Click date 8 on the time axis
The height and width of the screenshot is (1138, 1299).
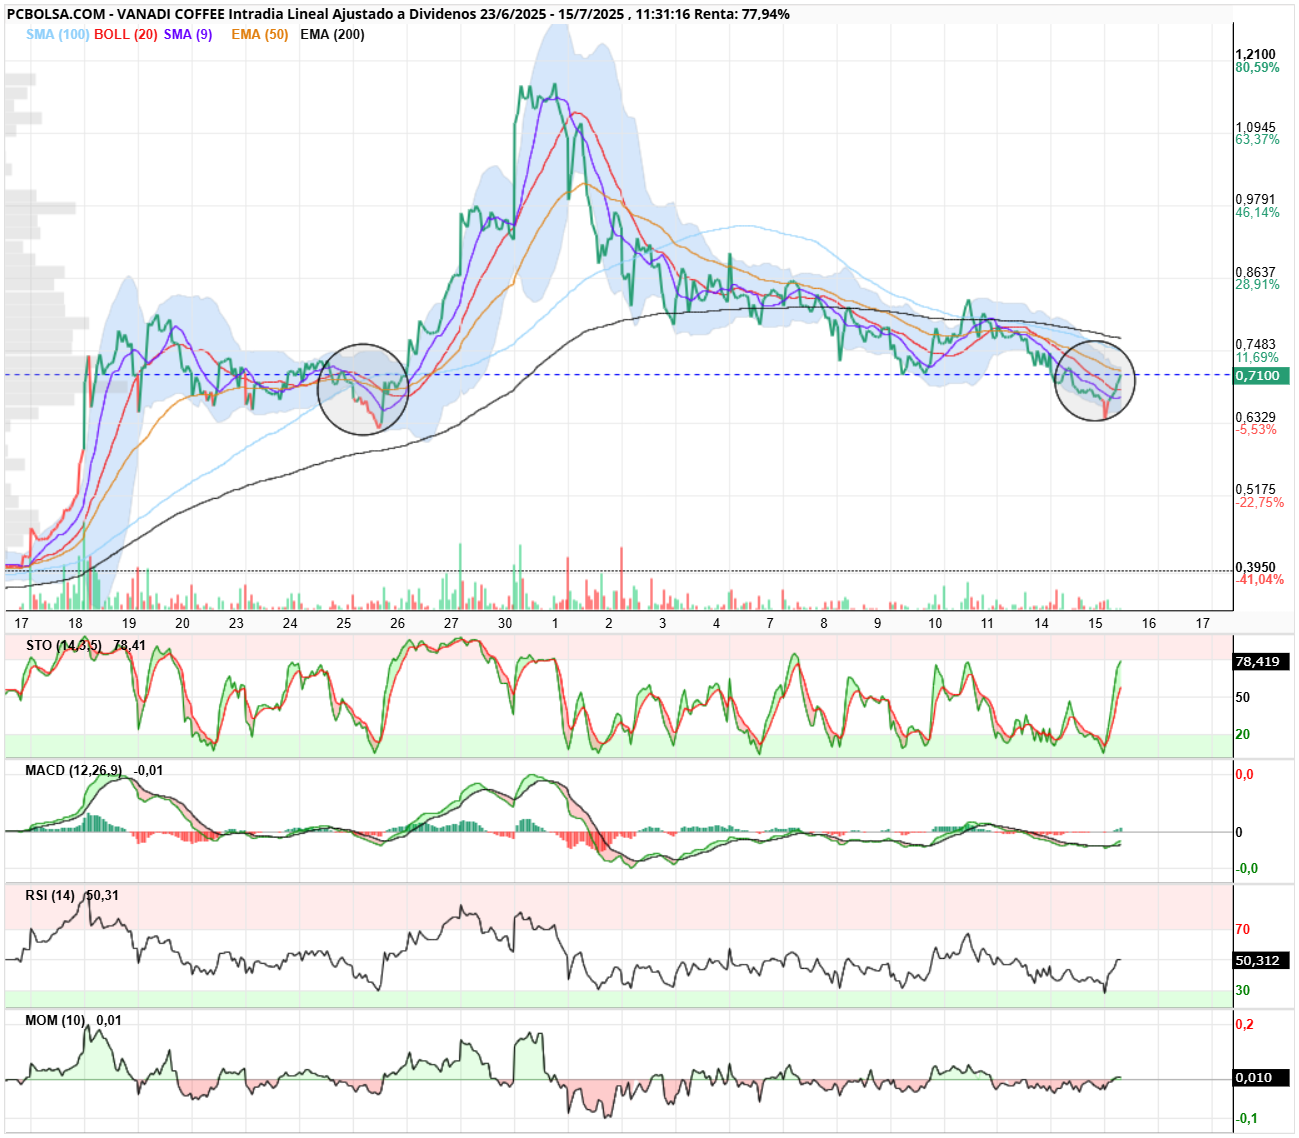824,623
